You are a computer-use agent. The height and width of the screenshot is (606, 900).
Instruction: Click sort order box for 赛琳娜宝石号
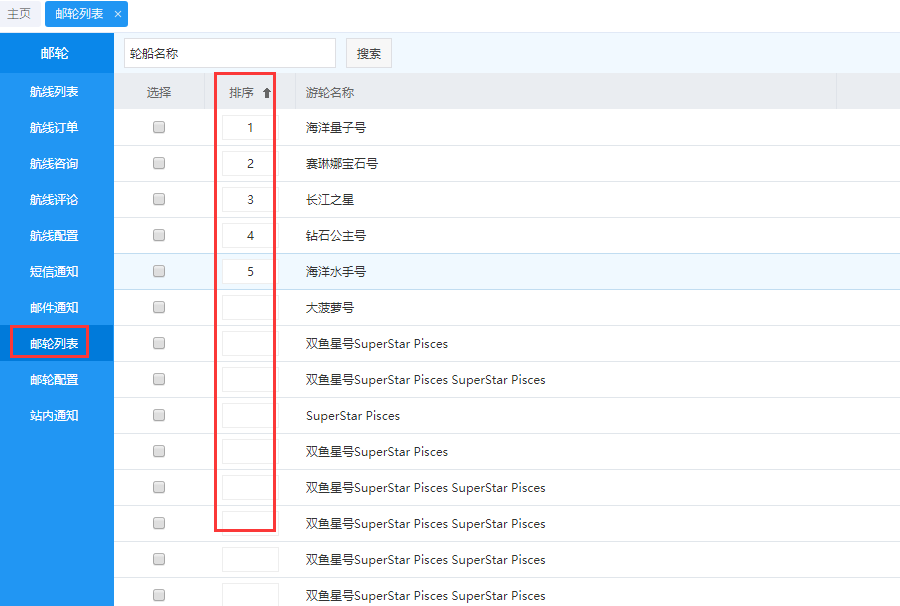(x=250, y=164)
